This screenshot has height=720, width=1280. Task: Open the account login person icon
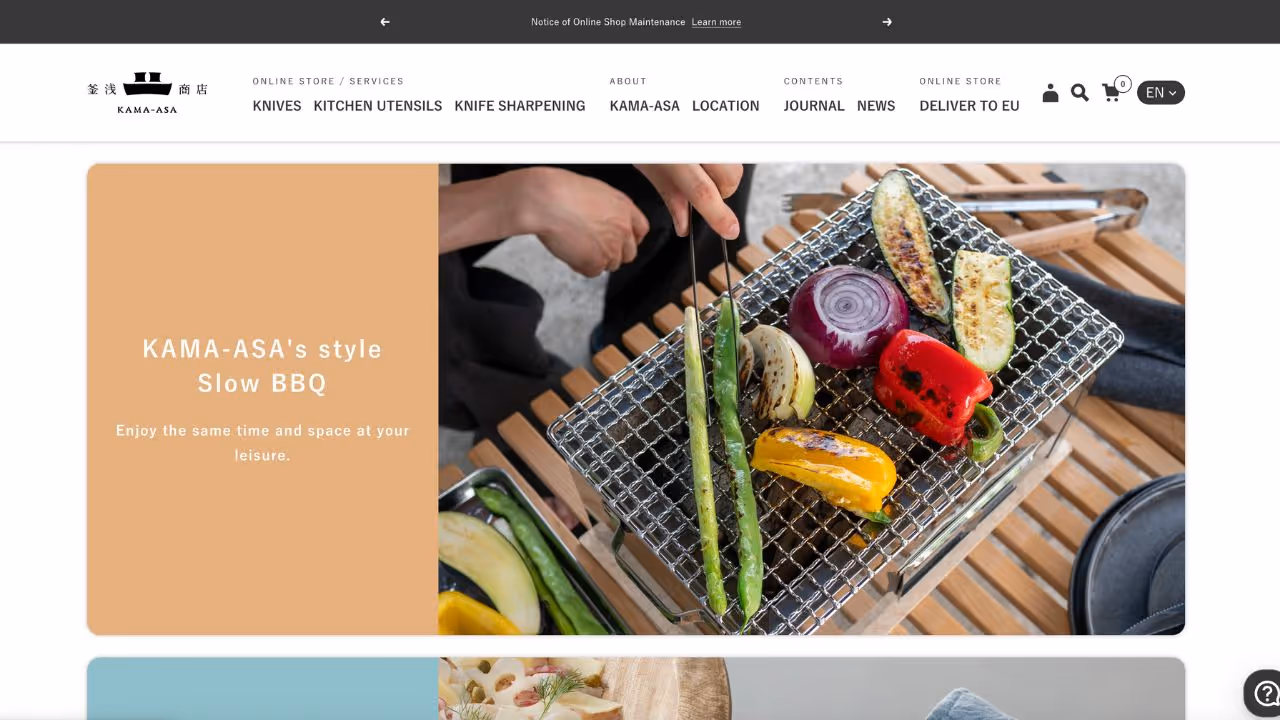1050,93
